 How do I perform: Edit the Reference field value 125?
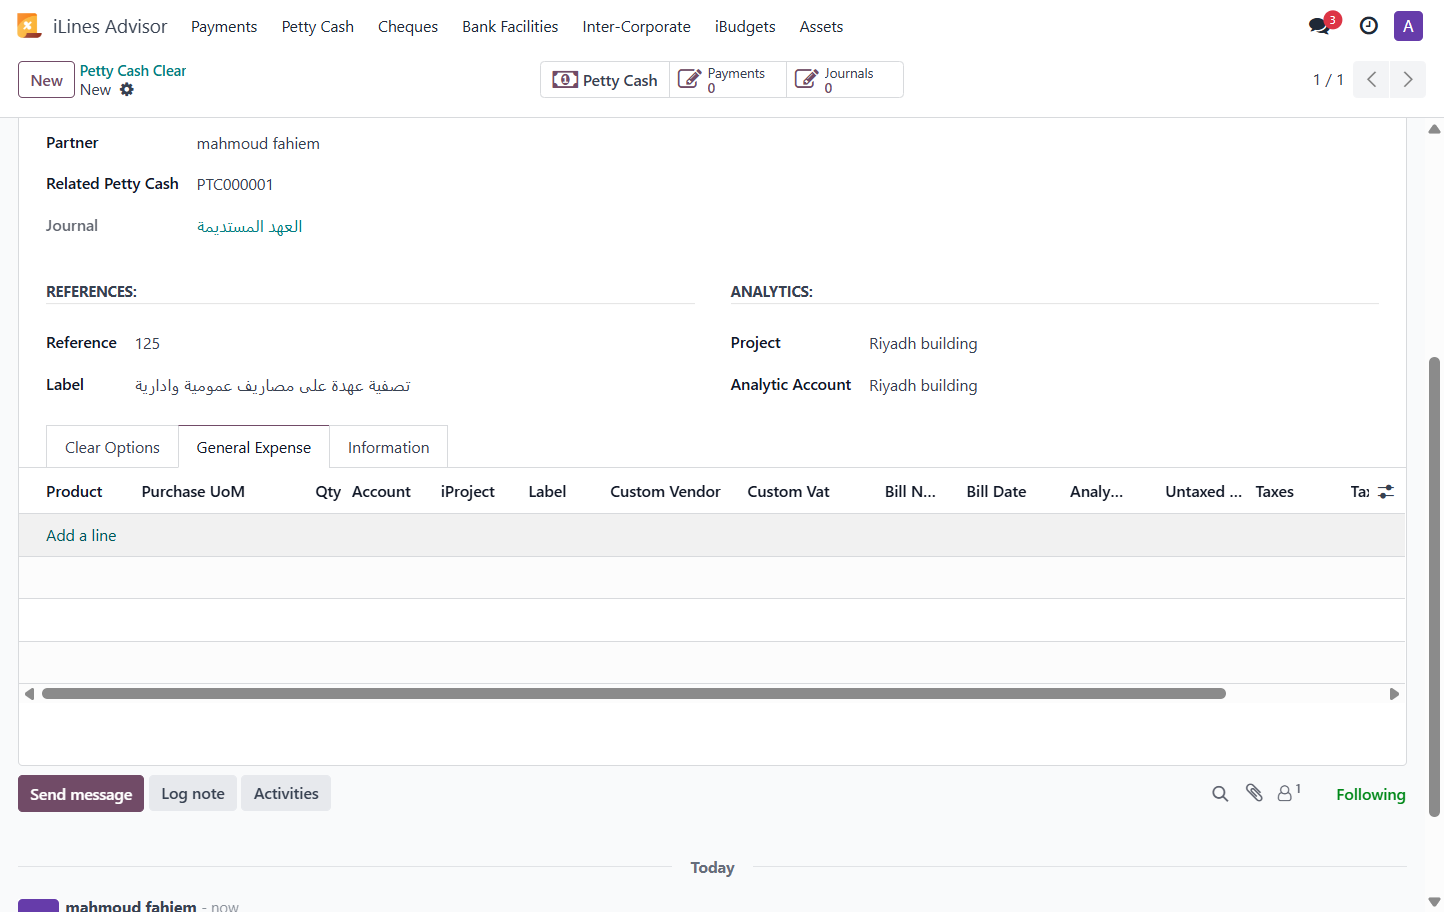pos(147,344)
